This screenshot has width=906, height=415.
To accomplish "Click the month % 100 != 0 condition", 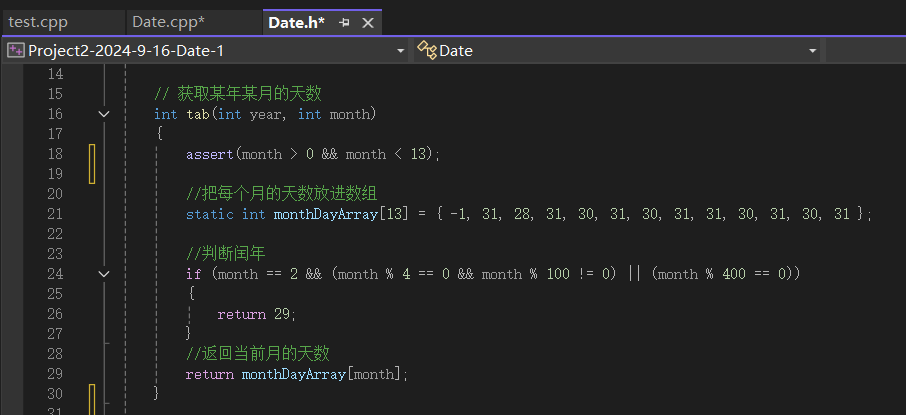I will pyautogui.click(x=545, y=274).
